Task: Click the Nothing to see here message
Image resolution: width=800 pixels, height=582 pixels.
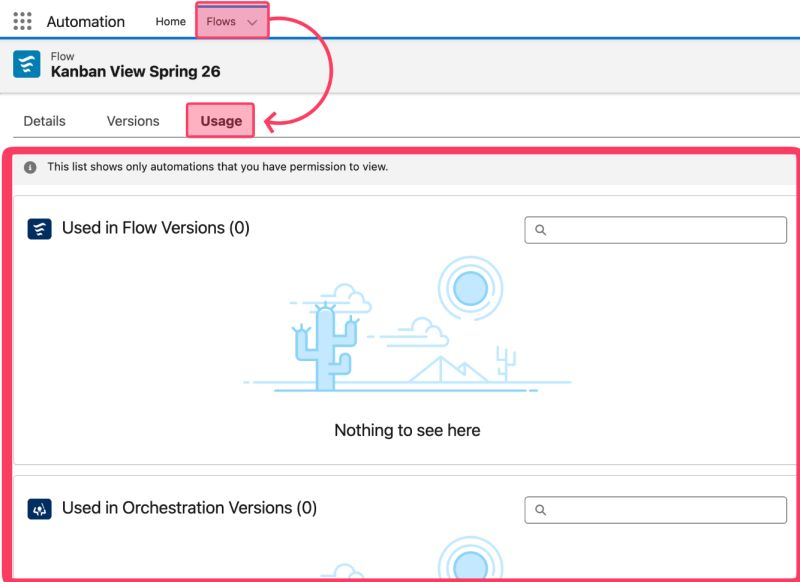Action: click(x=405, y=430)
